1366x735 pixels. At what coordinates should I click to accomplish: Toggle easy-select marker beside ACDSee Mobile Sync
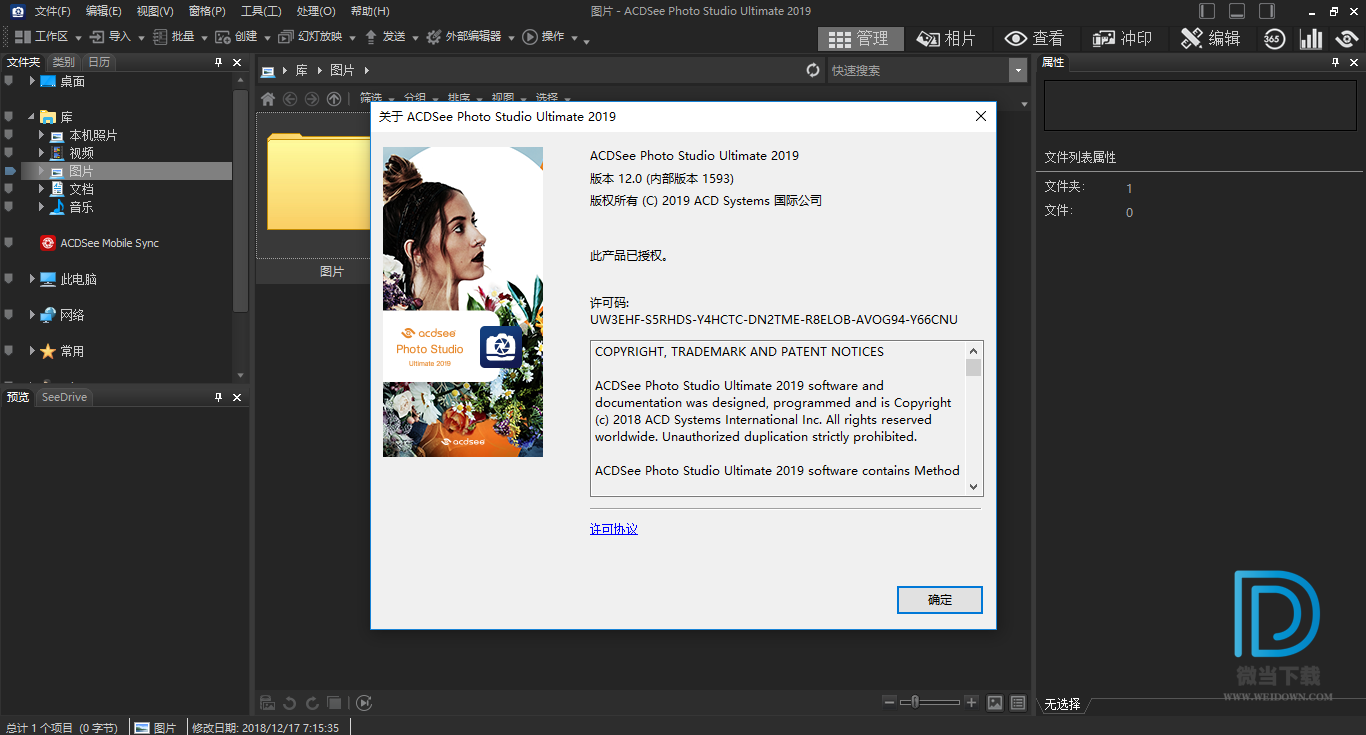coord(9,243)
